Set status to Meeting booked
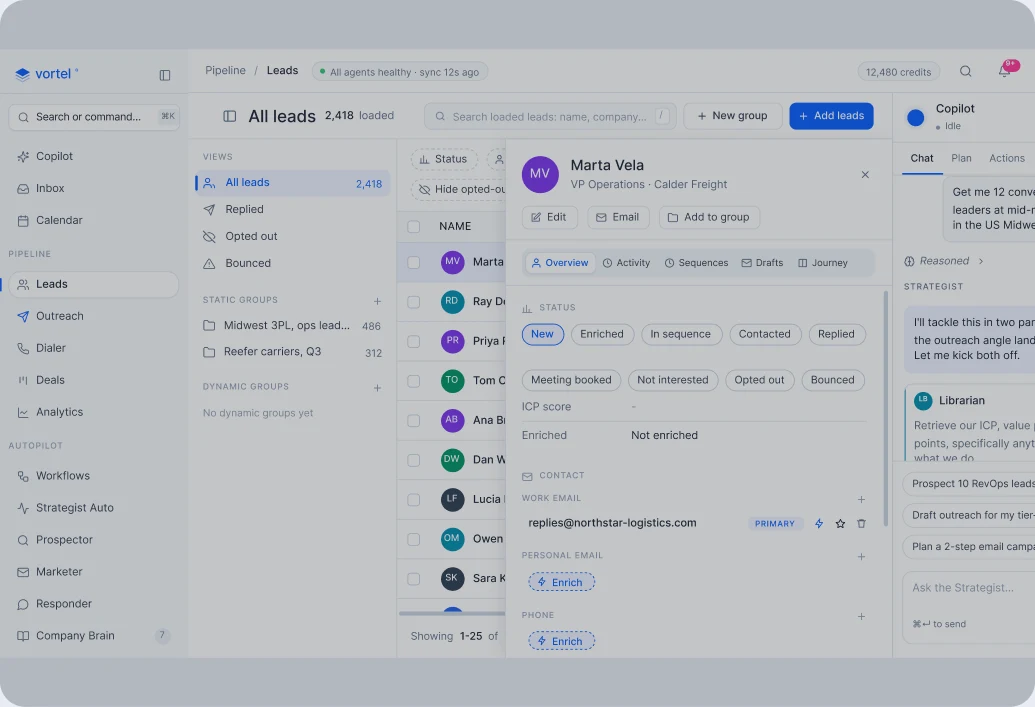The image size is (1035, 707). click(571, 380)
